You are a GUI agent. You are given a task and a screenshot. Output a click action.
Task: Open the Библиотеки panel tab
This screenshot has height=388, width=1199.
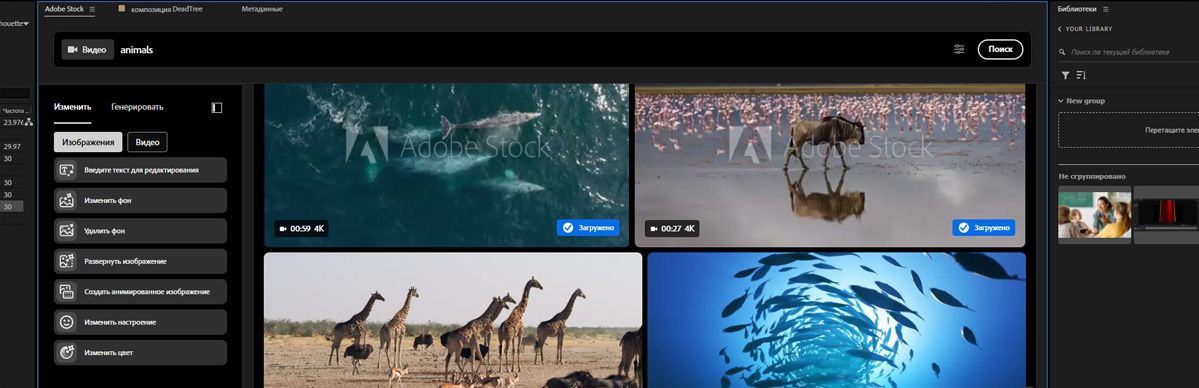[x=1077, y=9]
